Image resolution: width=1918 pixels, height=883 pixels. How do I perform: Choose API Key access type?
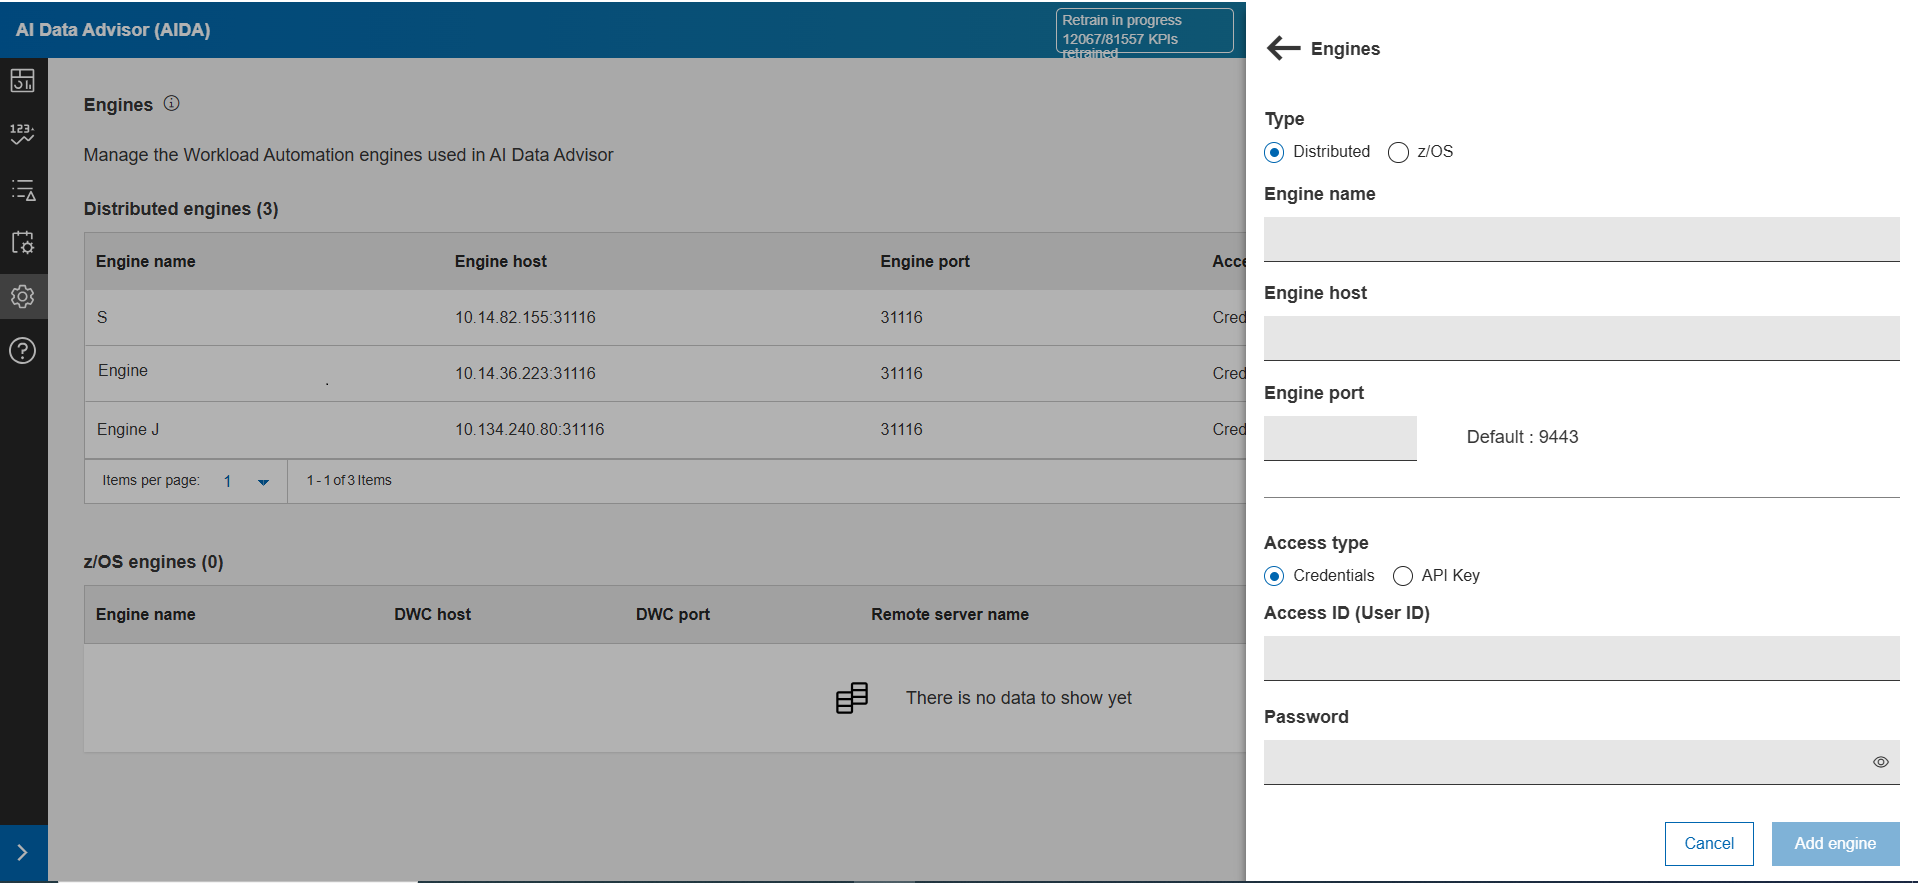click(x=1403, y=576)
